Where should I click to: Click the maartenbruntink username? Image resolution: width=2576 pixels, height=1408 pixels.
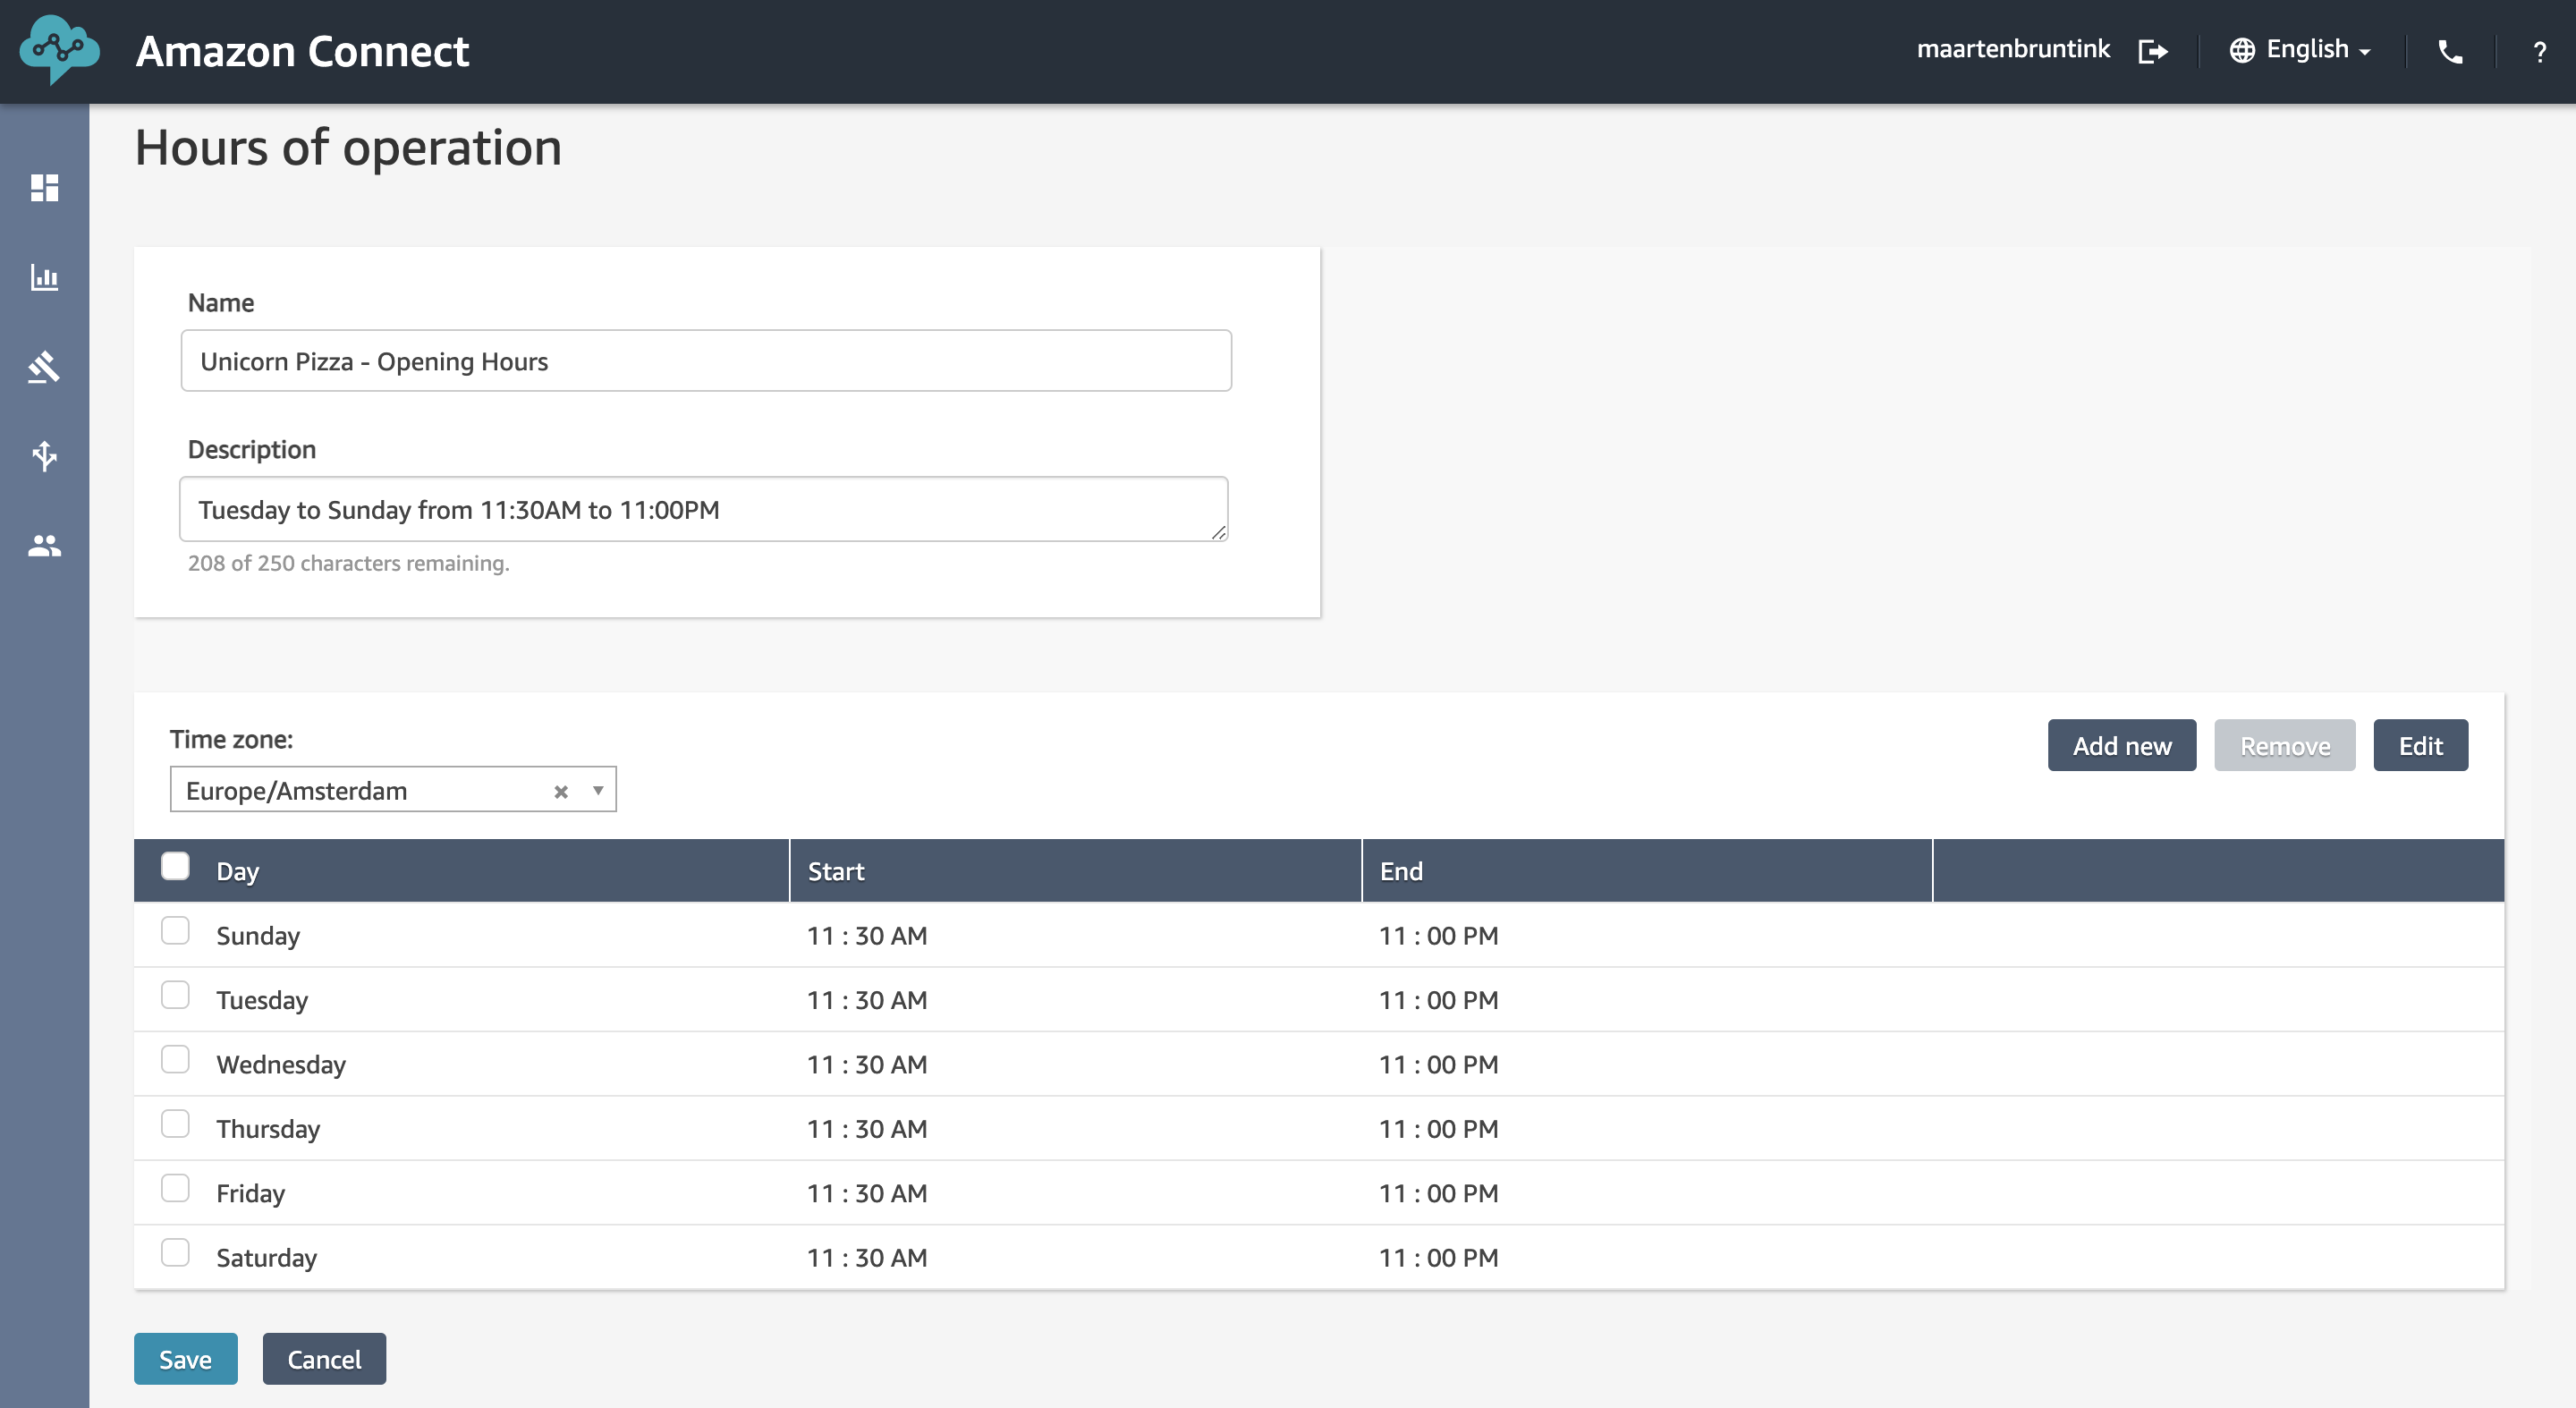(2013, 49)
